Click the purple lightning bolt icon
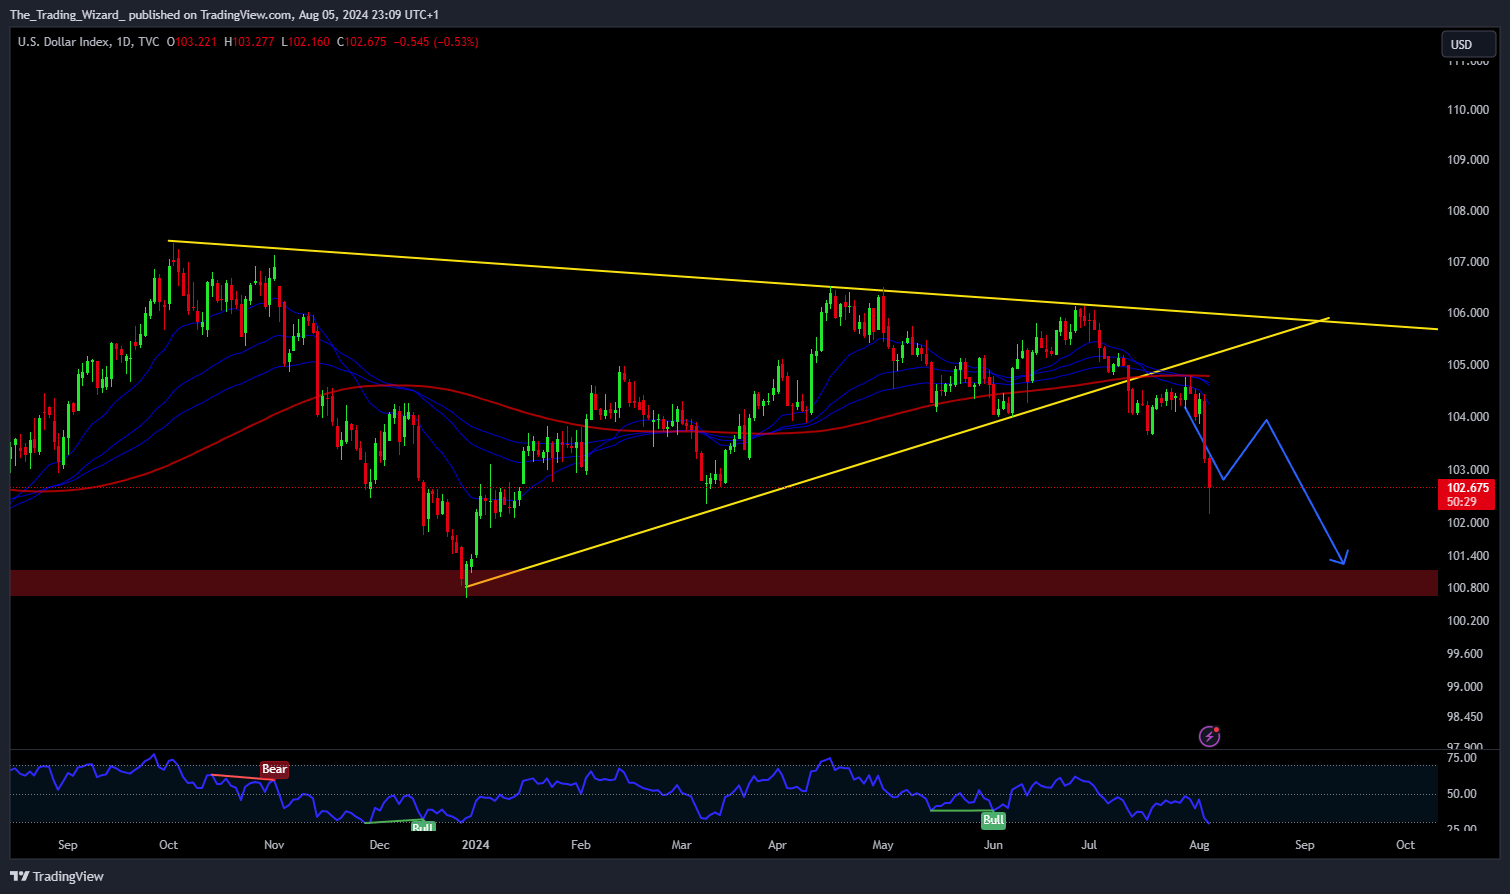The height and width of the screenshot is (894, 1510). coord(1209,737)
